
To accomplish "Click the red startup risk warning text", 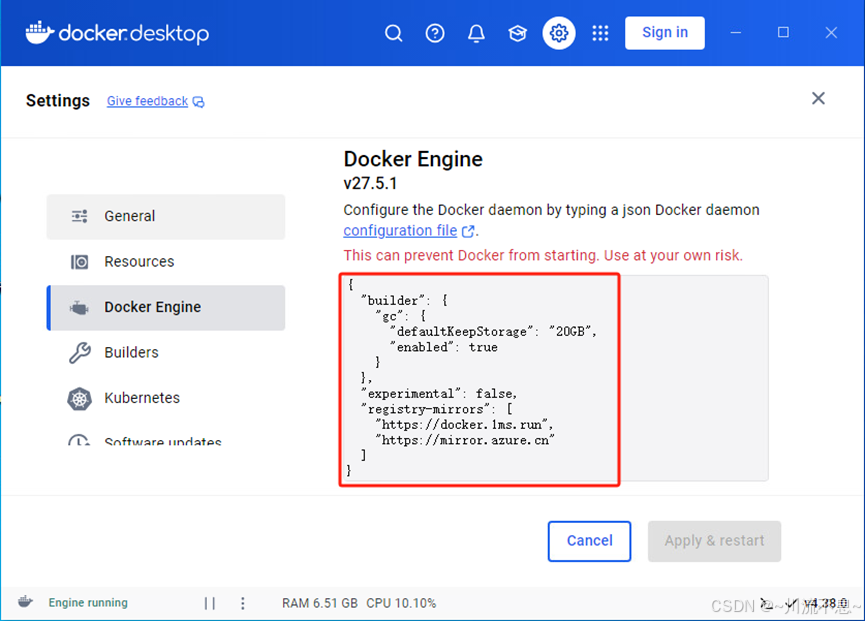I will pos(543,255).
